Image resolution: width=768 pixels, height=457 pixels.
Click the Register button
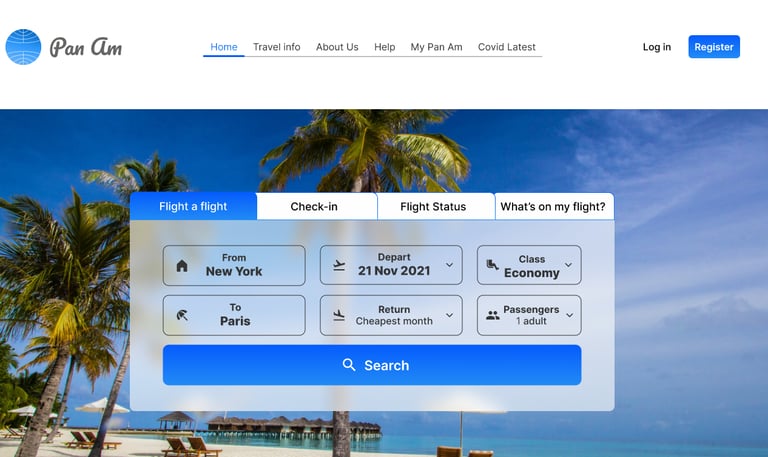click(714, 47)
